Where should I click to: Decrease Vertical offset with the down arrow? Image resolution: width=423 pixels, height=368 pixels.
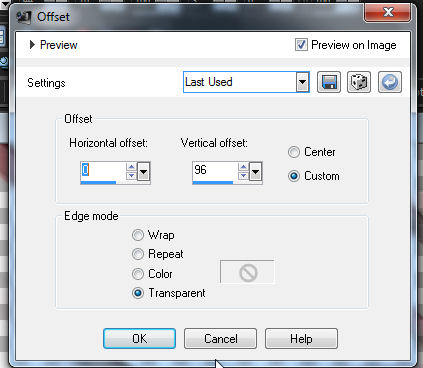point(243,175)
